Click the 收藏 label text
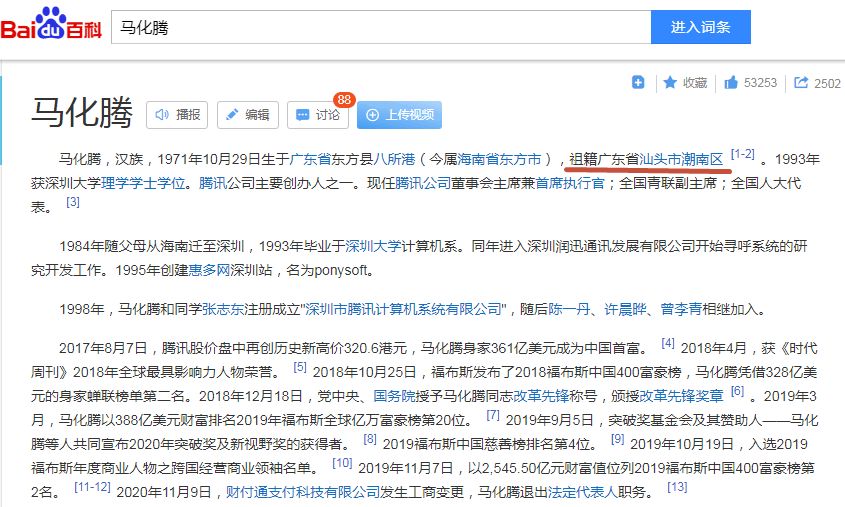This screenshot has height=507, width=845. [x=695, y=83]
